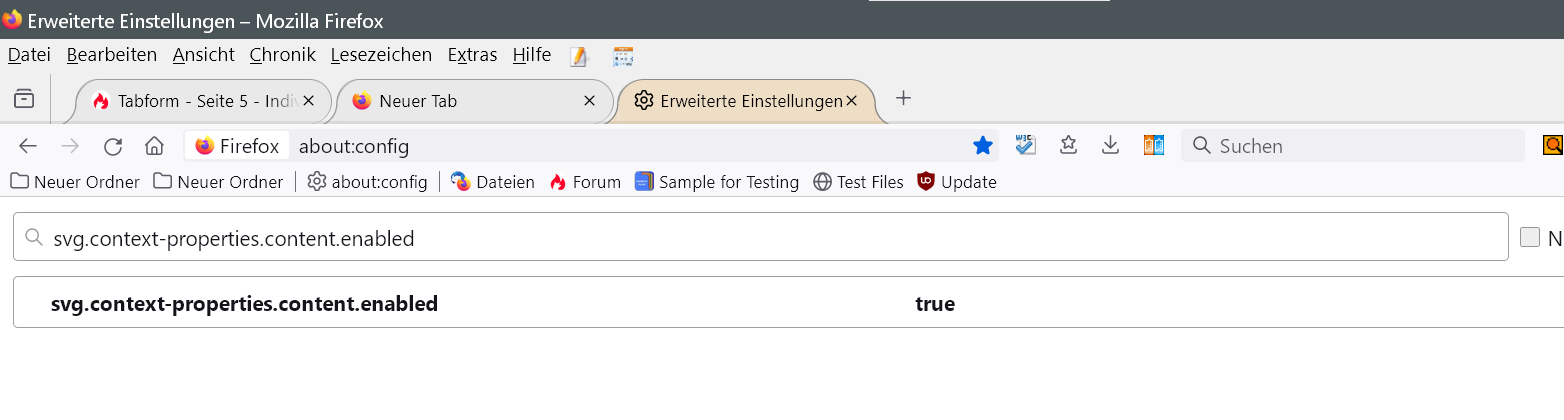Viewport: 1564px width, 420px height.
Task: Open the downloads panel arrow icon
Action: pos(1110,146)
